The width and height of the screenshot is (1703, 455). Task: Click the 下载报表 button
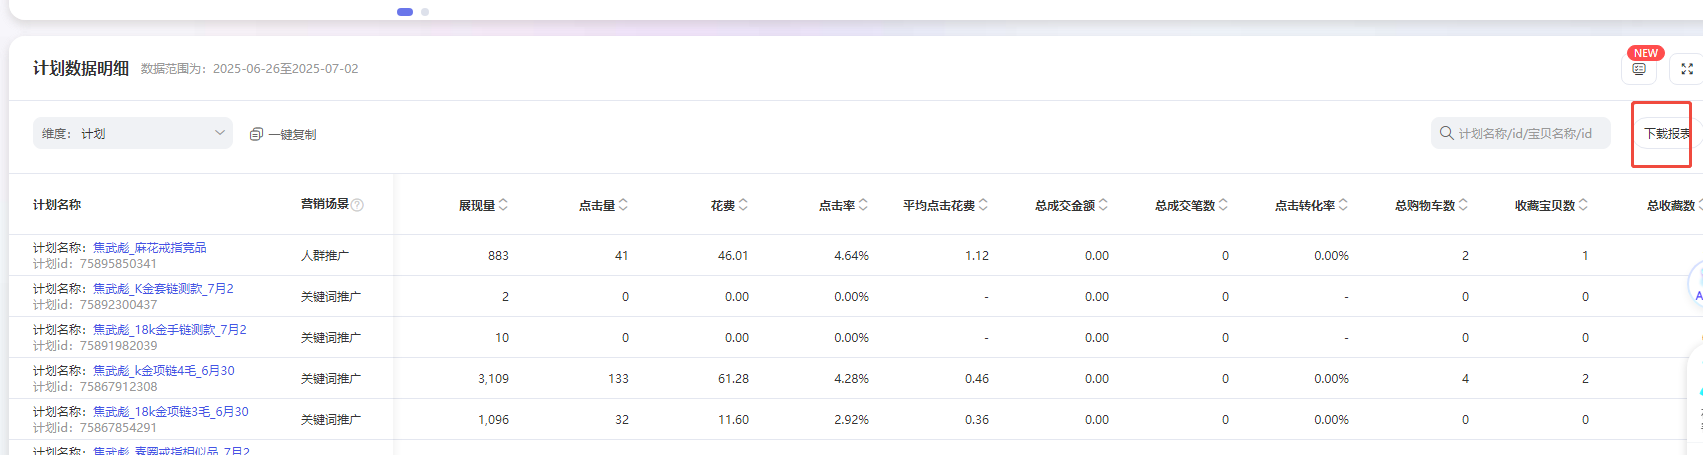pos(1666,133)
